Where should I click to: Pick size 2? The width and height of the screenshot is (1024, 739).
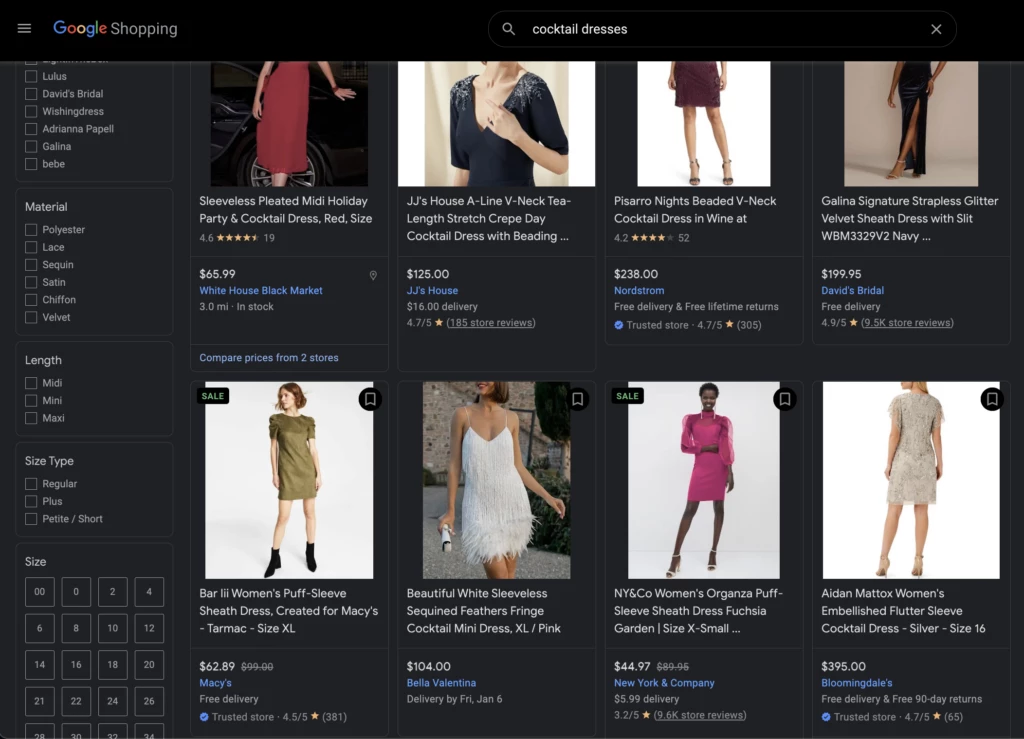113,592
